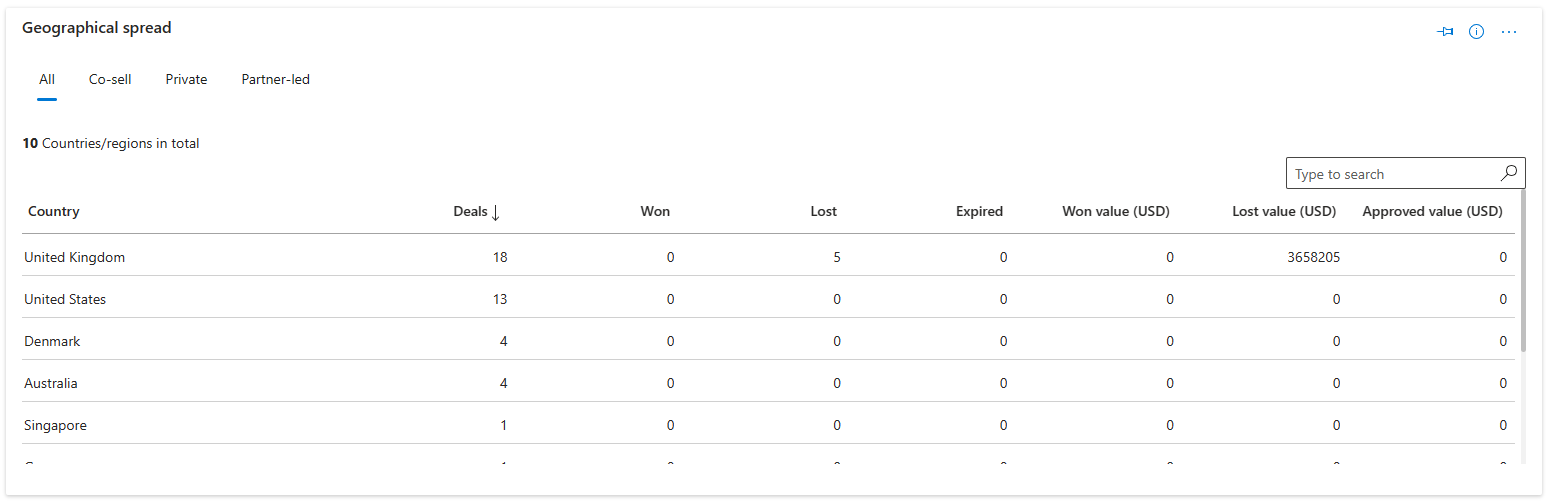Open the more options ellipsis menu
This screenshot has width=1553, height=501.
click(x=1509, y=32)
